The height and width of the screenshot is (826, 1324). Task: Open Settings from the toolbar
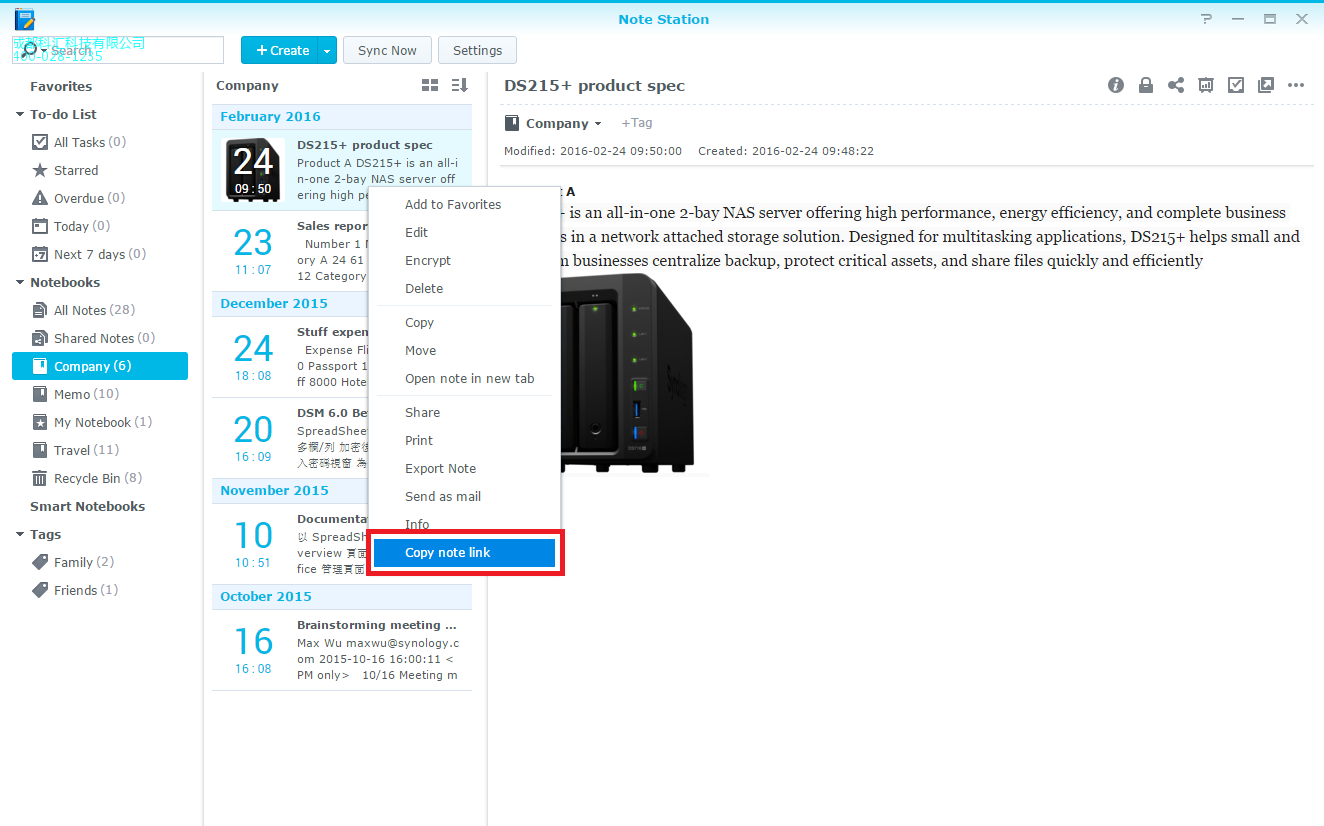pyautogui.click(x=477, y=50)
